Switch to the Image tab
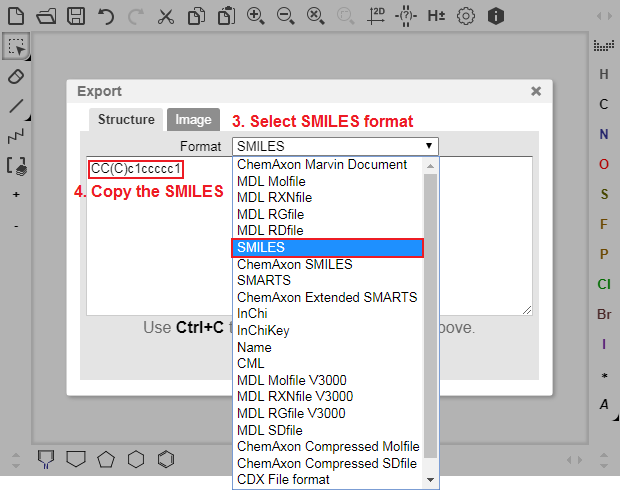This screenshot has height=490, width=620. point(193,119)
